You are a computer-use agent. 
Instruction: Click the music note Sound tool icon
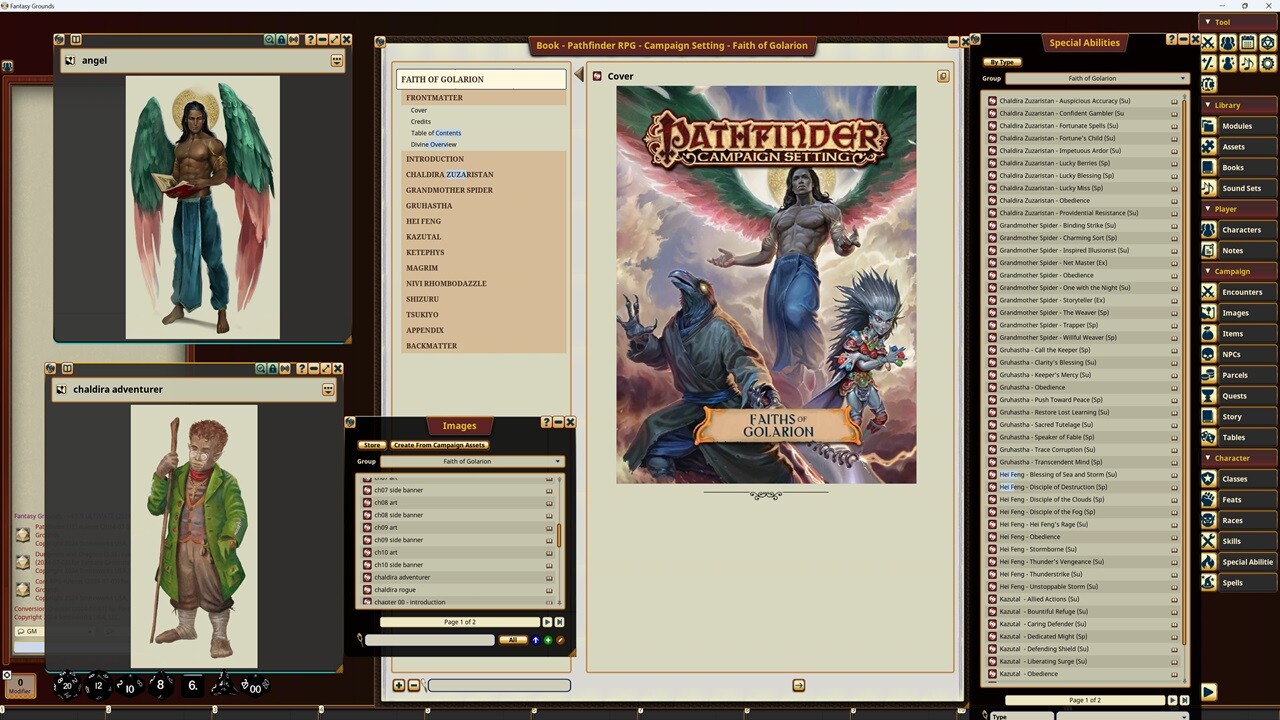pyautogui.click(x=1247, y=63)
